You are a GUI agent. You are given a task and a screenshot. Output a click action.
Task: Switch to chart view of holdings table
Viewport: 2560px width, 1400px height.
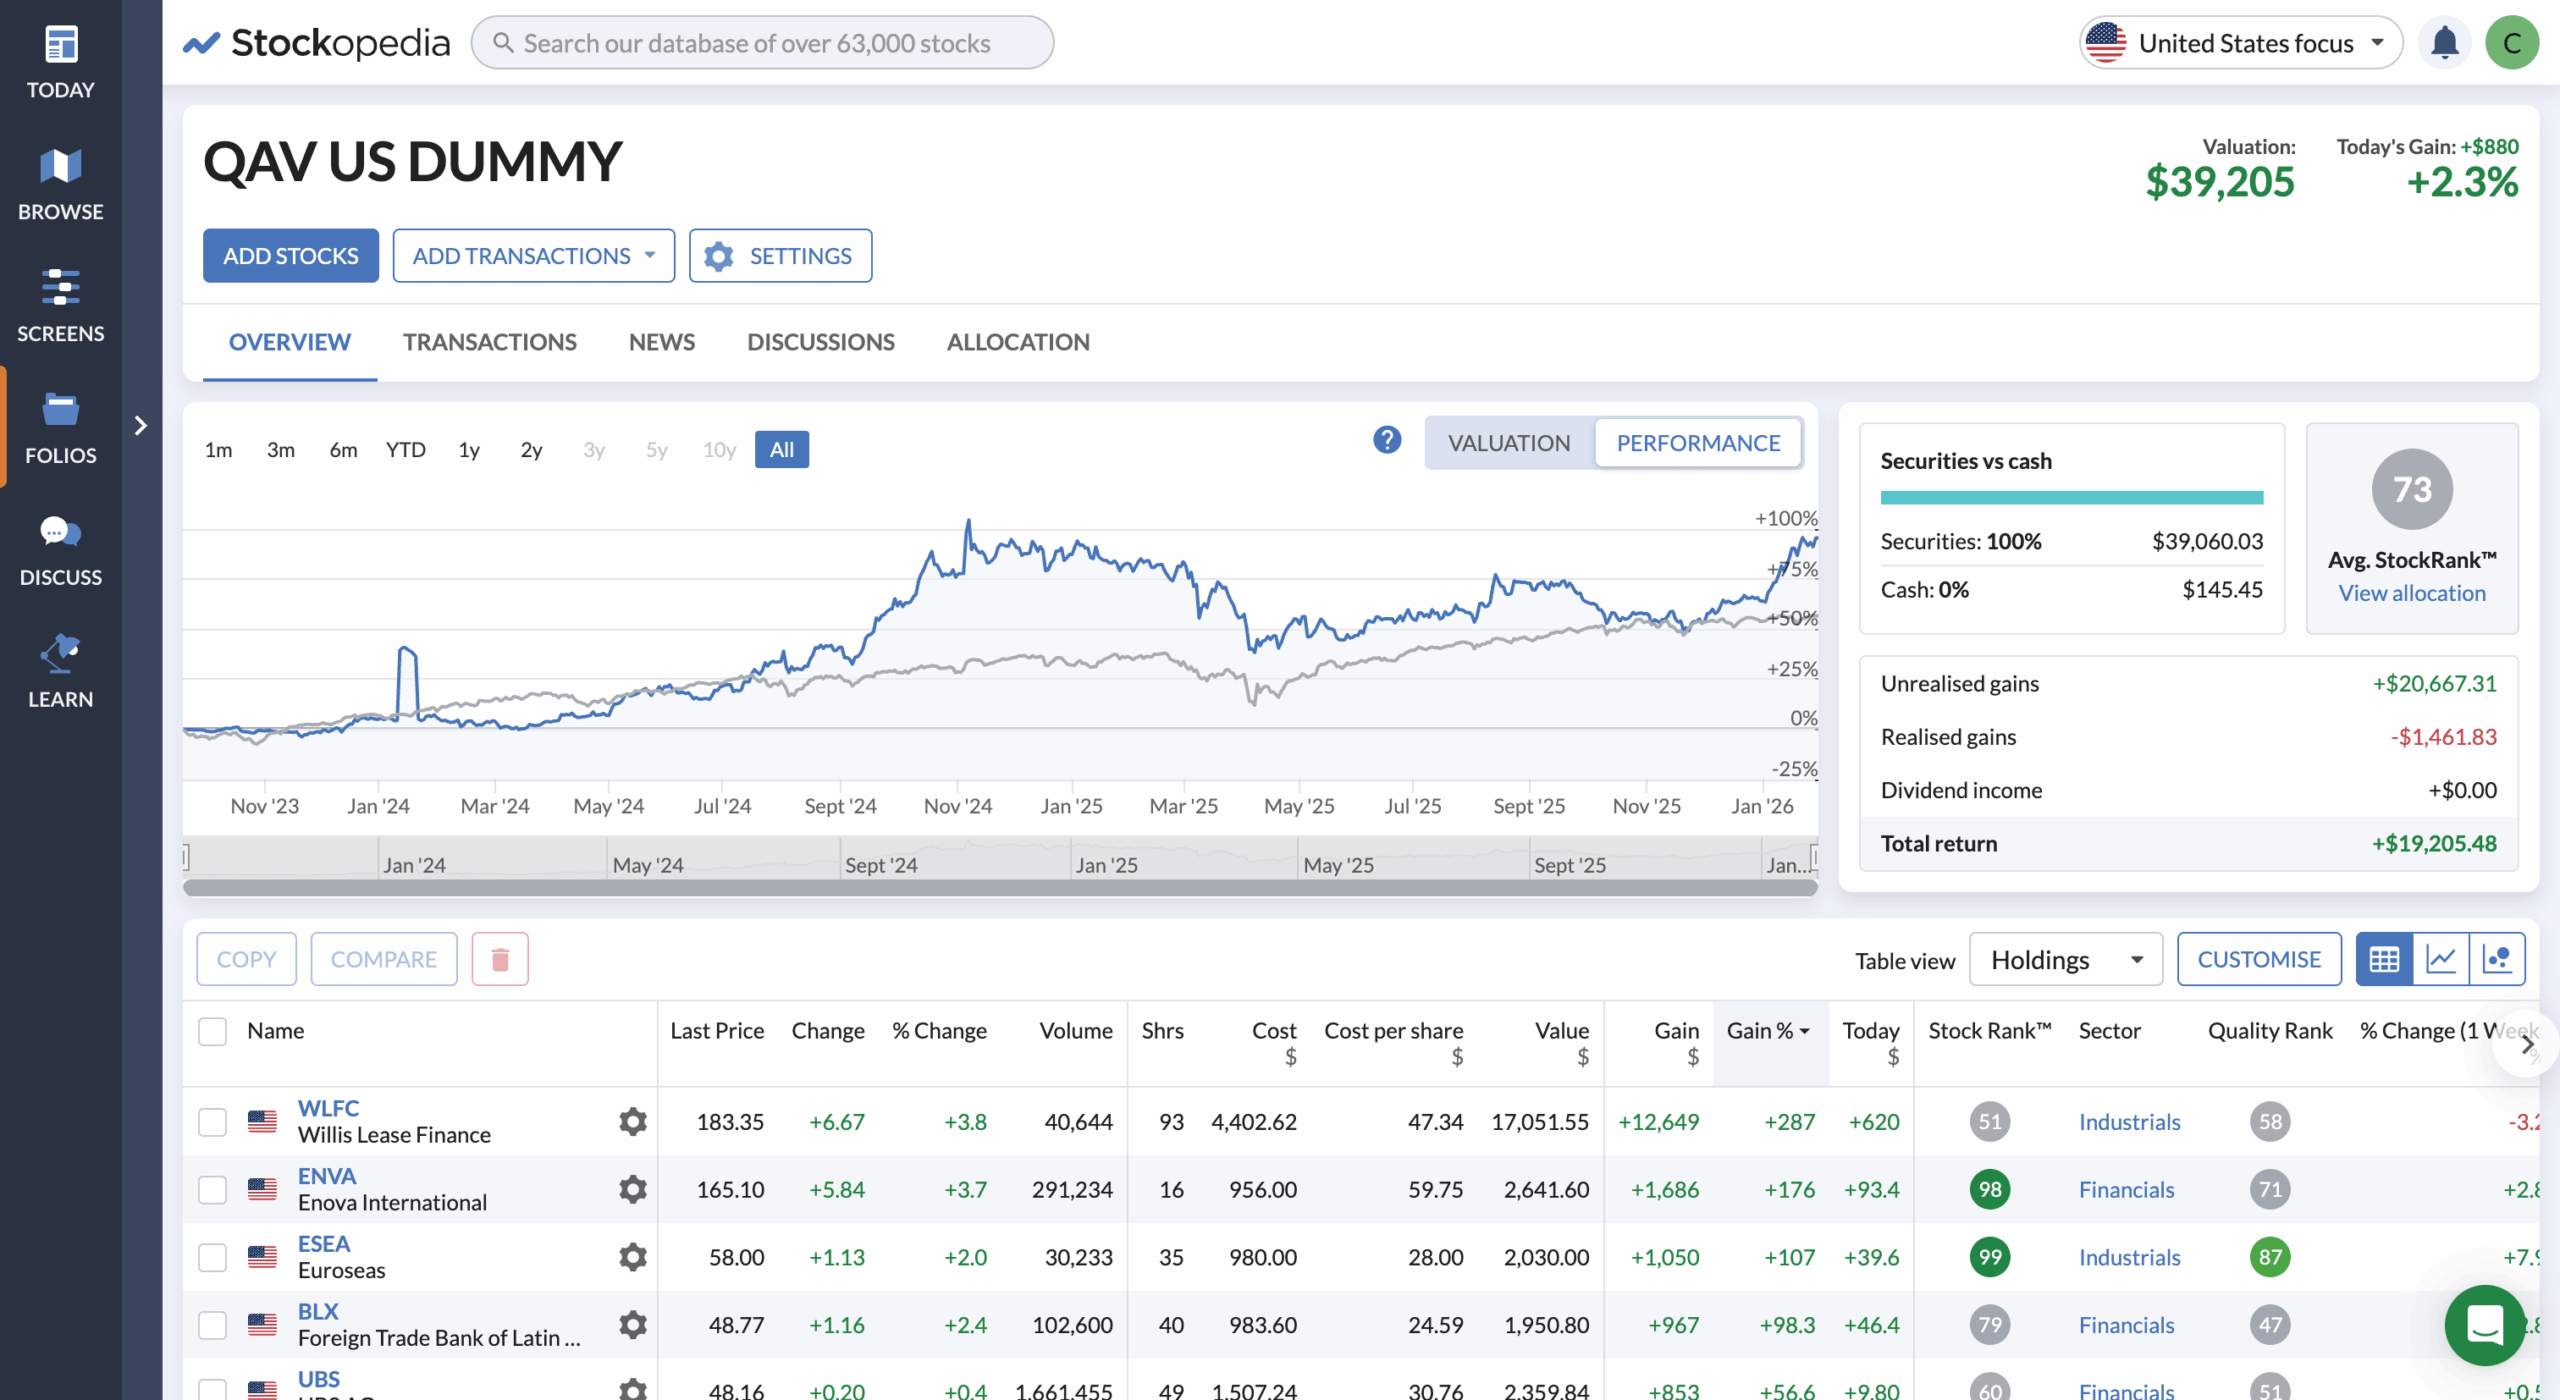click(2442, 958)
